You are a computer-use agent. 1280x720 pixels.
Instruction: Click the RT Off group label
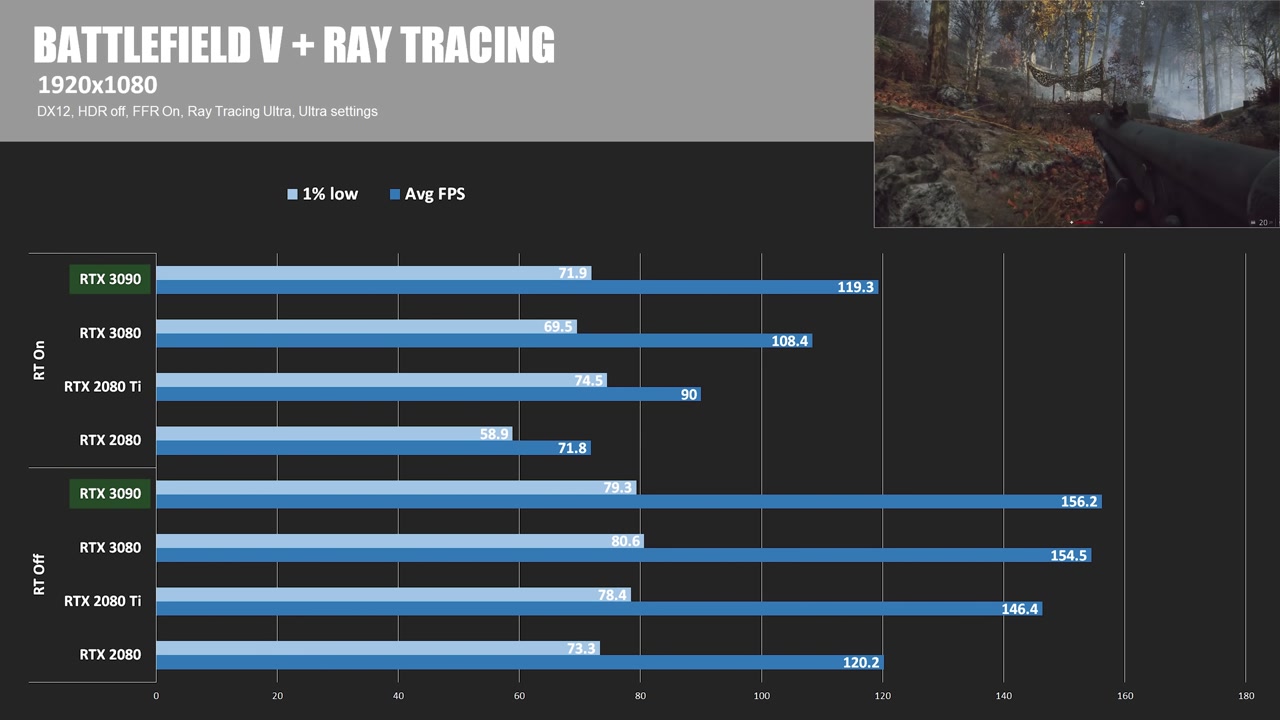click(40, 575)
